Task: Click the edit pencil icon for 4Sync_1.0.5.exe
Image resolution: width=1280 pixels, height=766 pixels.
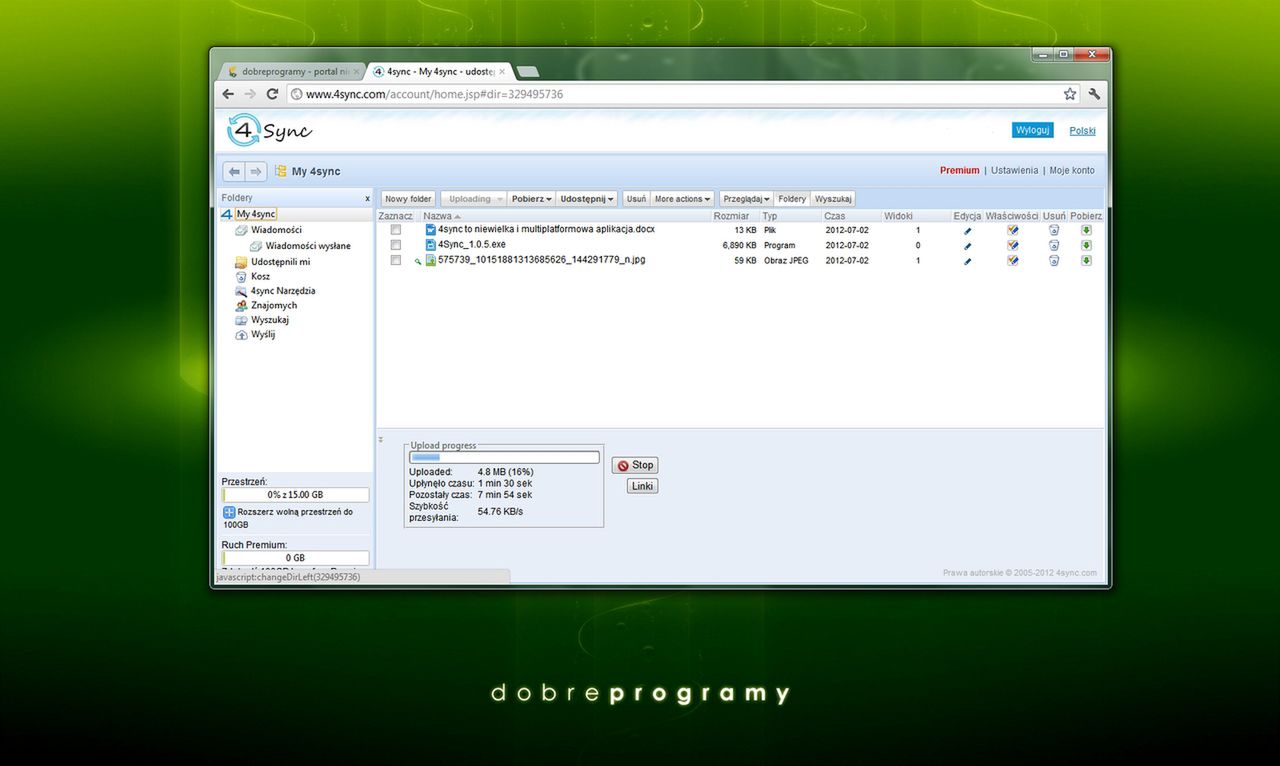Action: [967, 246]
